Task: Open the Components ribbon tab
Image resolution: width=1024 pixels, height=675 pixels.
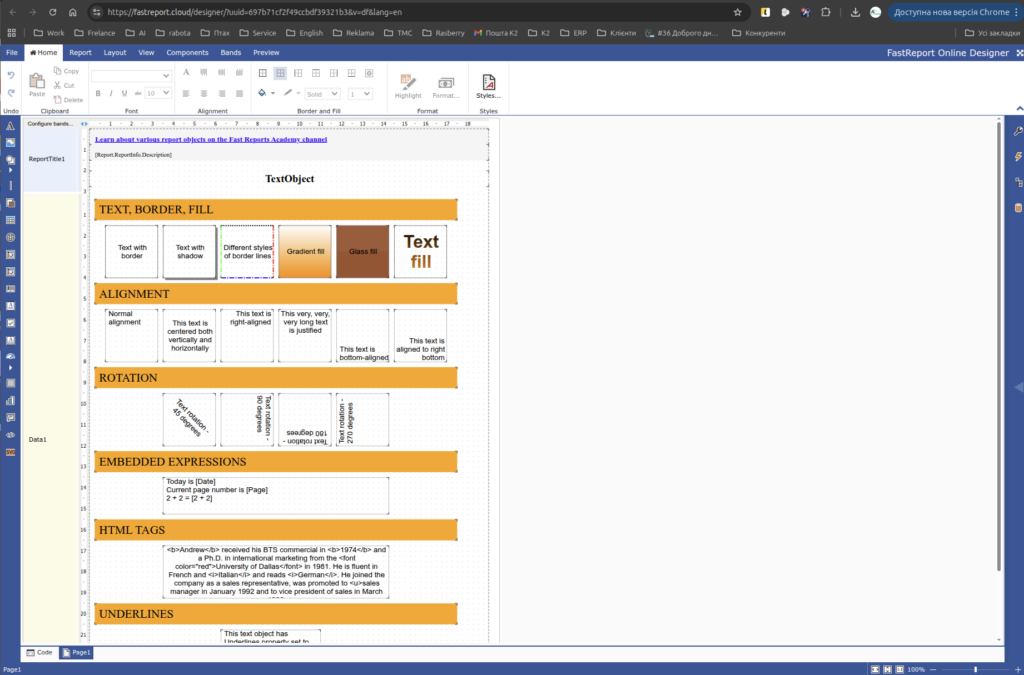Action: pyautogui.click(x=187, y=52)
